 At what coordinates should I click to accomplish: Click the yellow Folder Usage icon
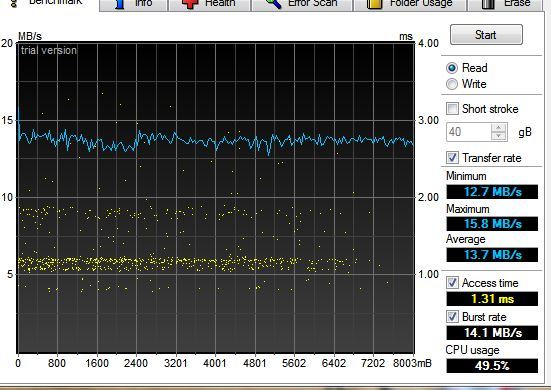click(x=374, y=4)
